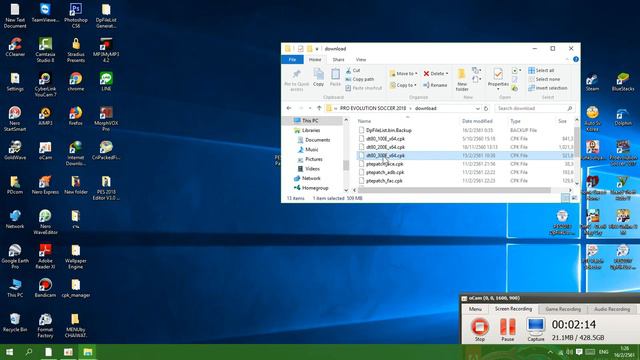This screenshot has height=360, width=640.
Task: Switch to Details view layout toggle
Action: point(565,198)
